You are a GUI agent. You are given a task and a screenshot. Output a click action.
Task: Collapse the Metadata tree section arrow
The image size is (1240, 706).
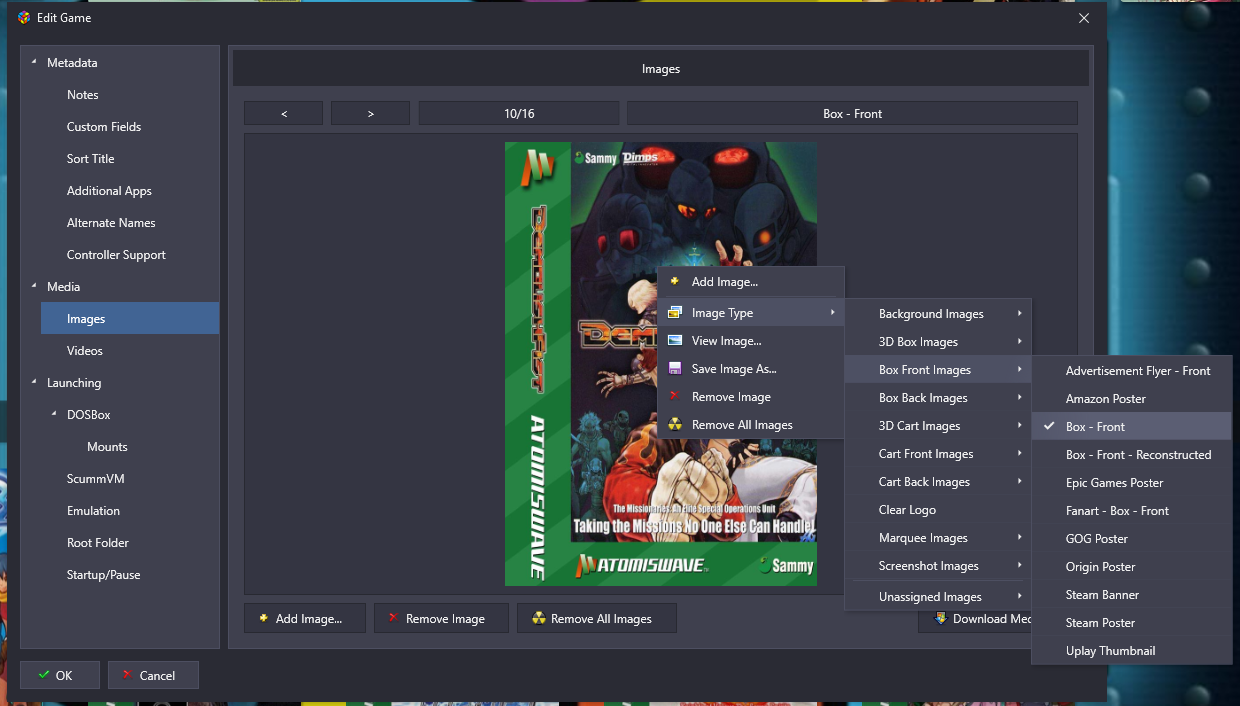coord(34,63)
